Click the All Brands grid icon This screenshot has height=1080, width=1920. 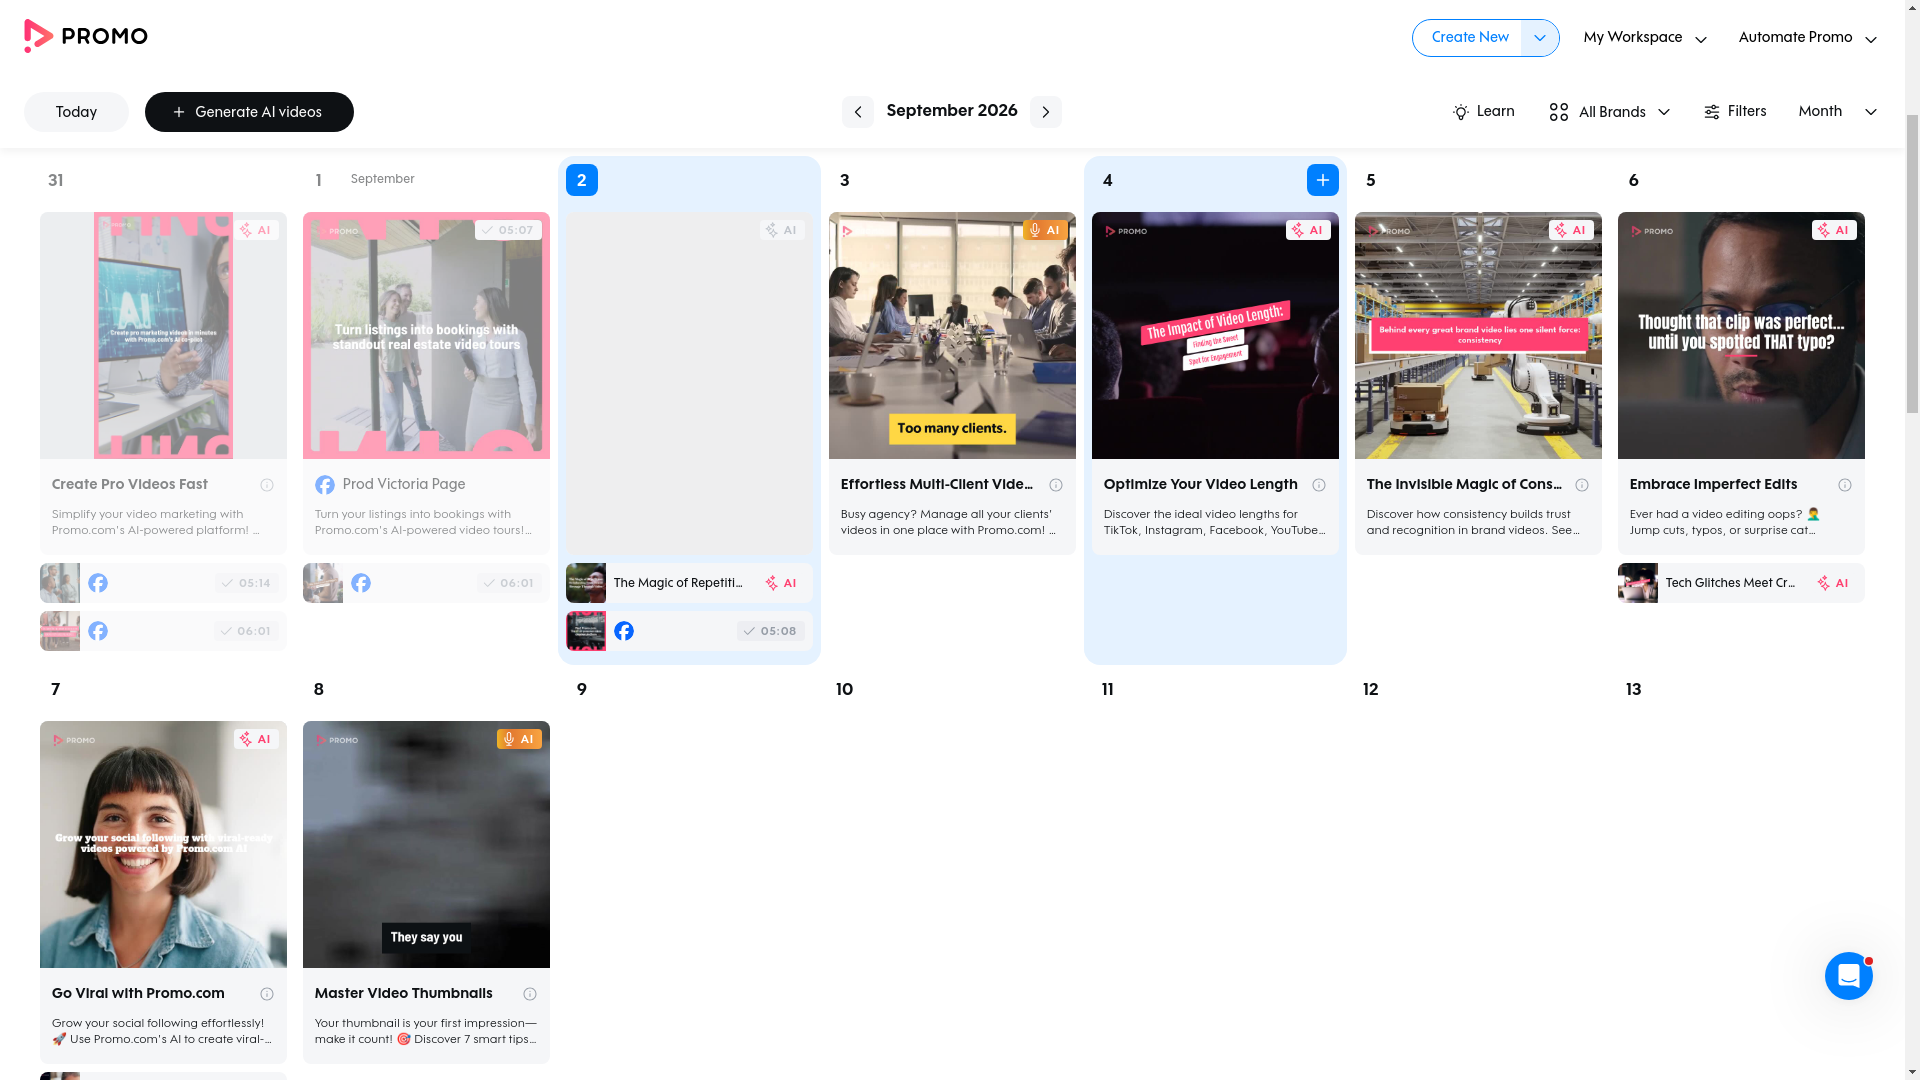[1558, 112]
